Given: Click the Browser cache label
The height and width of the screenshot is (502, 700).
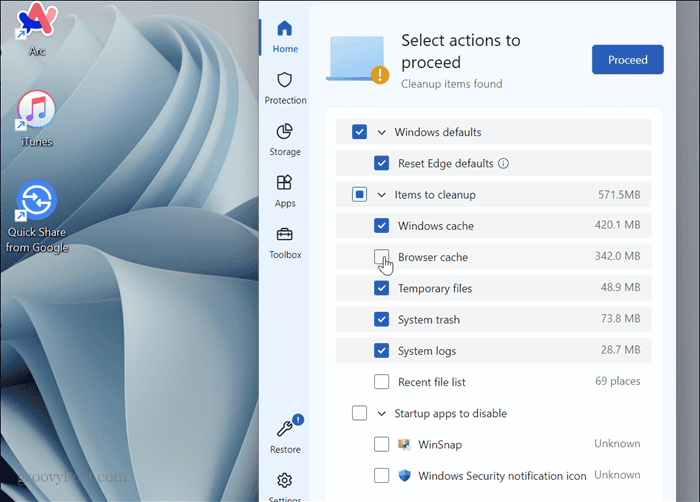Looking at the screenshot, I should click(433, 257).
